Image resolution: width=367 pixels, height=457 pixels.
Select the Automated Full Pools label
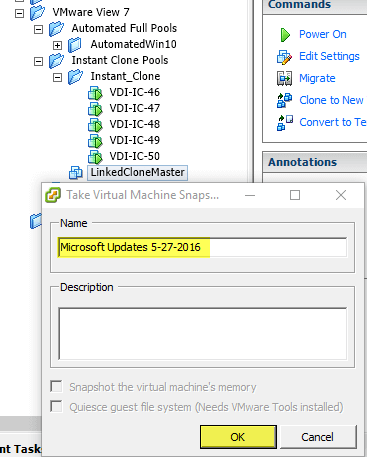tap(124, 28)
